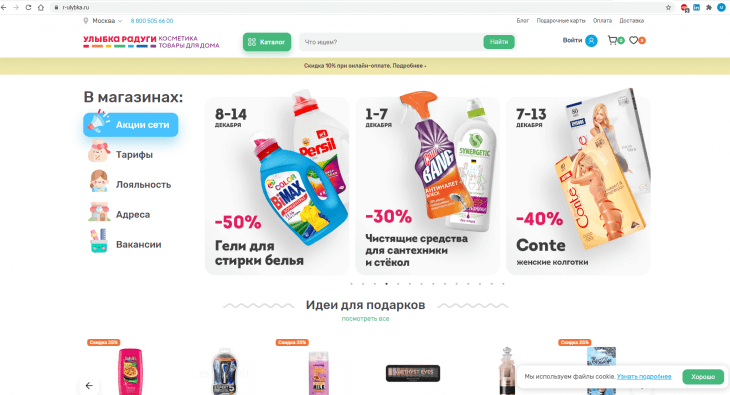Accept cookies with the Хорошо button
Screen dimensions: 730x395
703,376
